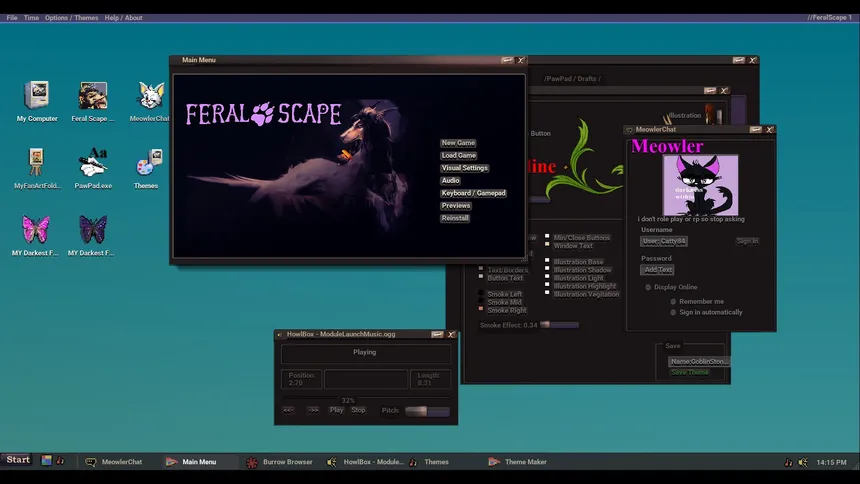860x484 pixels.
Task: Click Previews in Main Menu
Action: (456, 206)
